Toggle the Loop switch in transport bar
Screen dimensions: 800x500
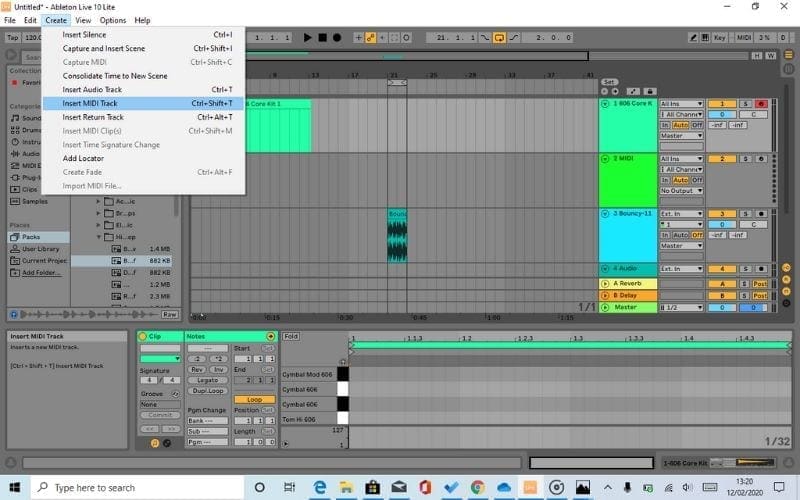click(499, 37)
